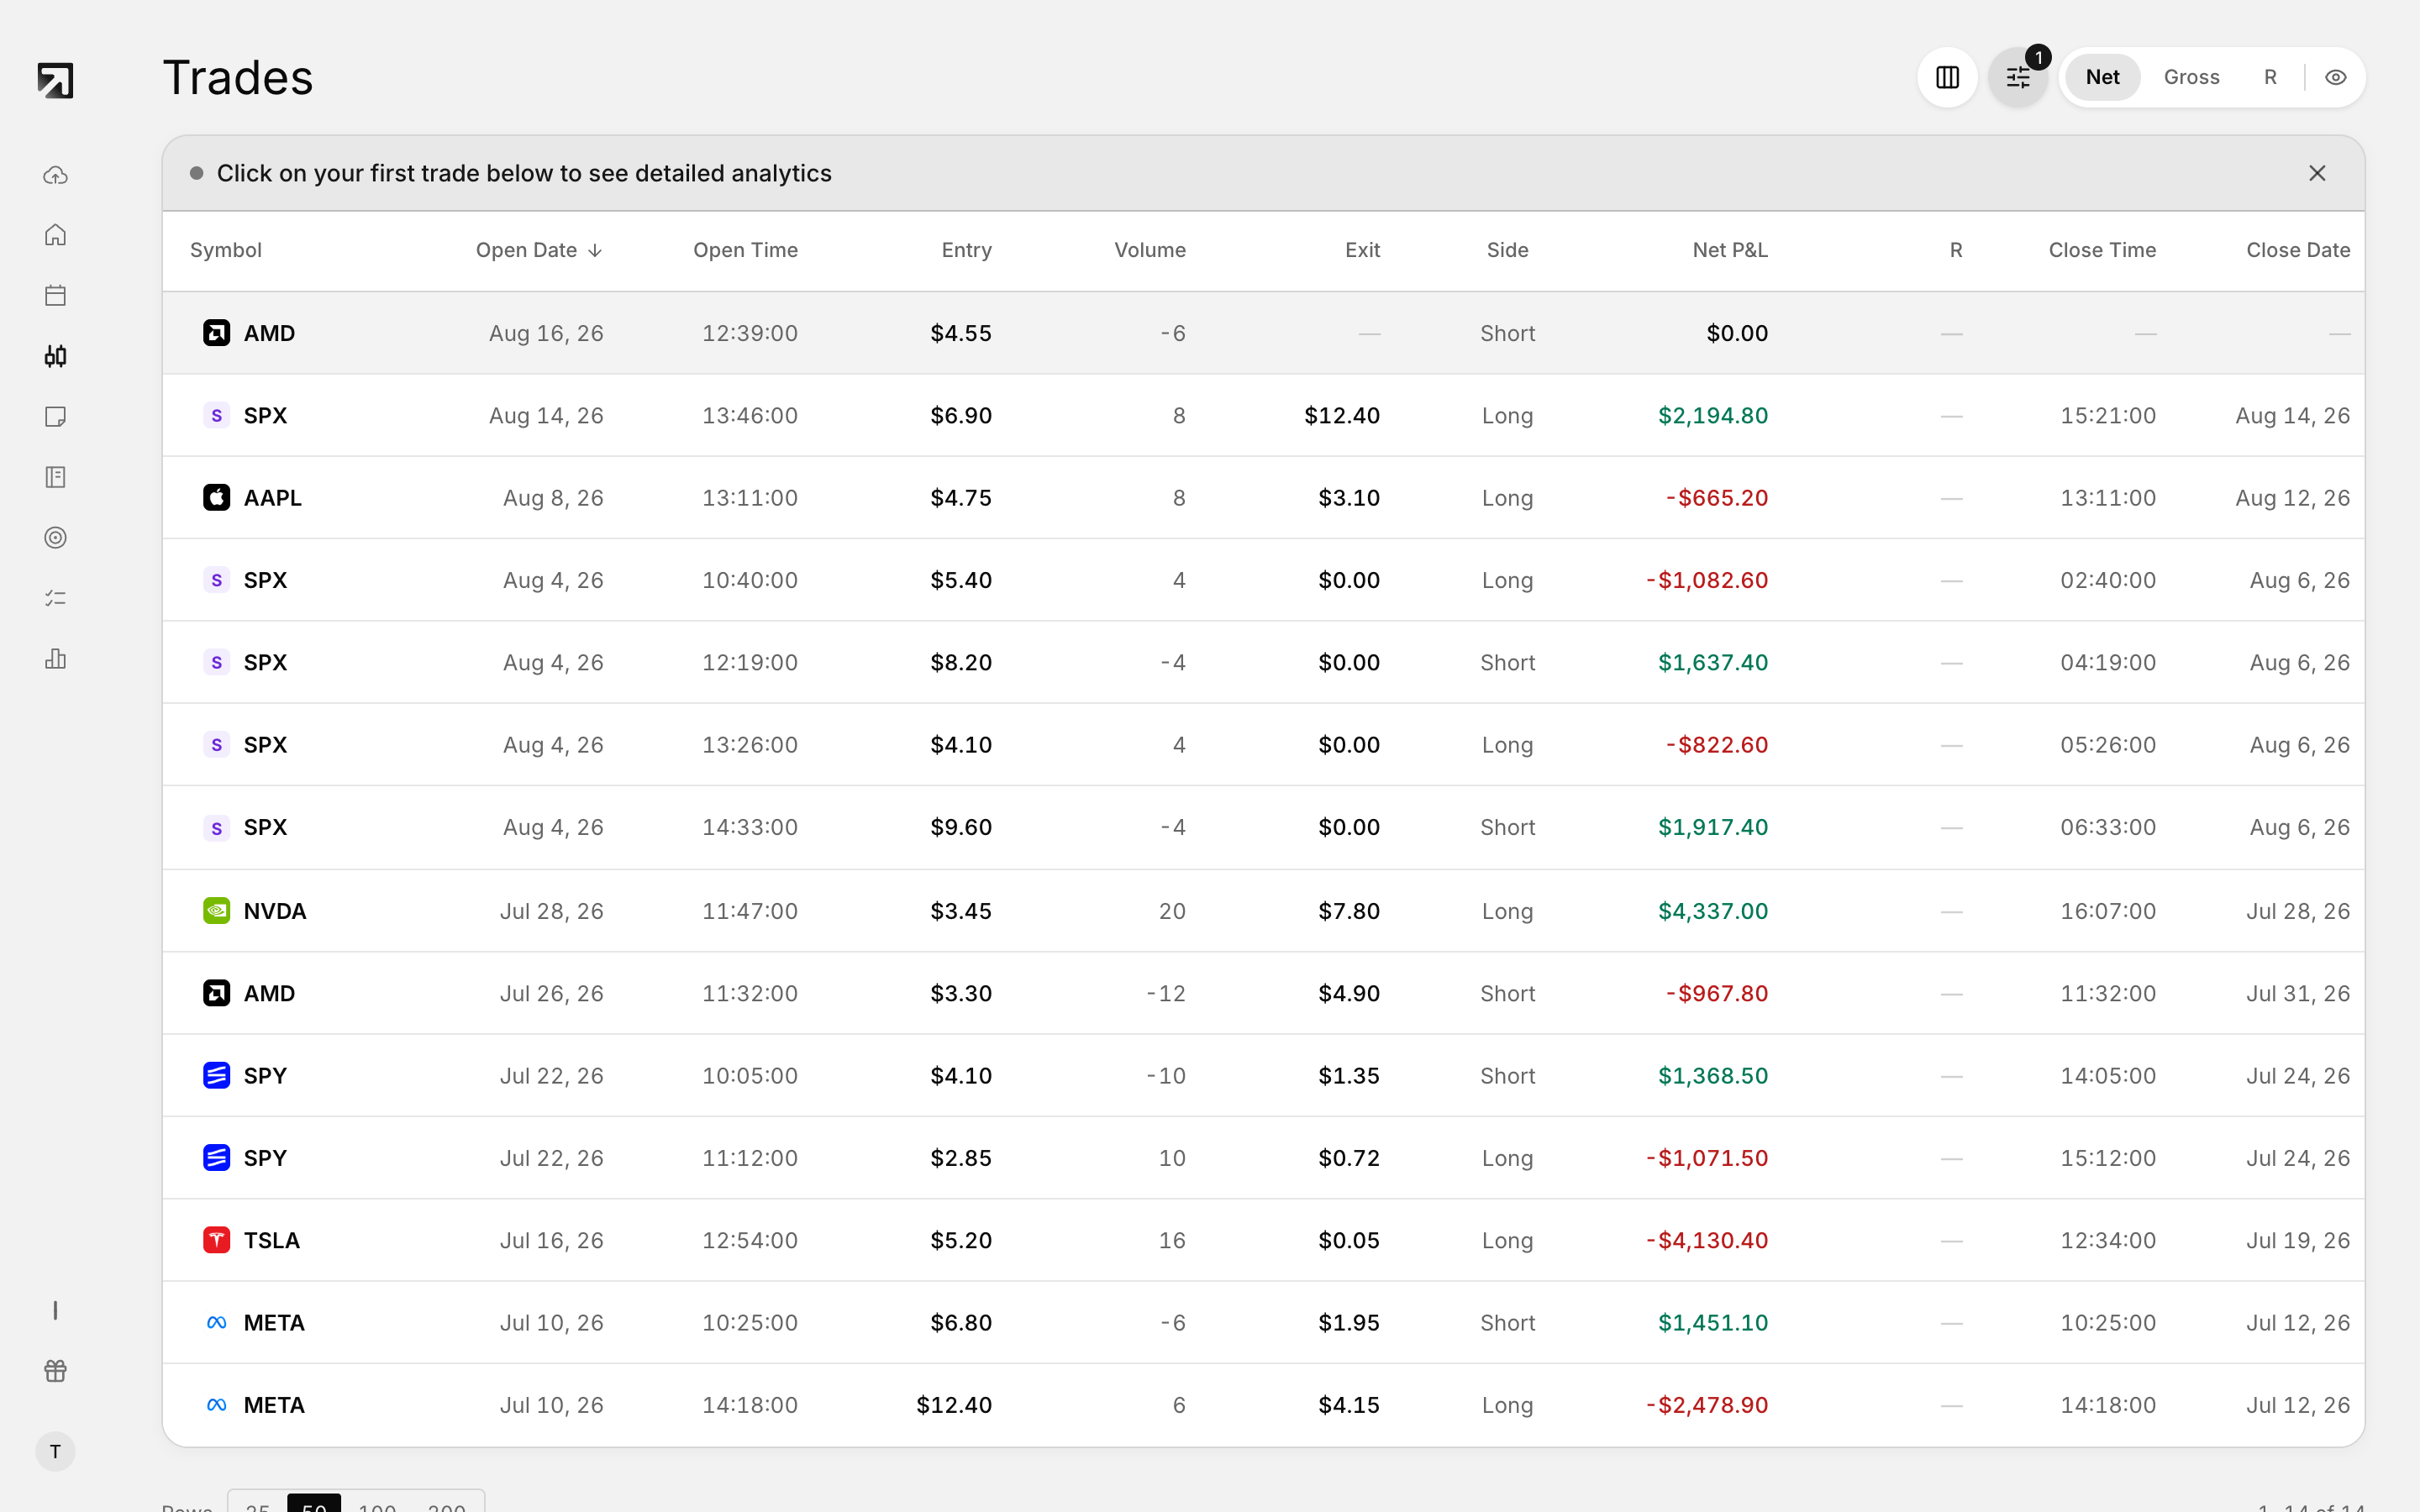Click the entry price $12.40 for META
Image resolution: width=2420 pixels, height=1512 pixels.
pos(954,1404)
